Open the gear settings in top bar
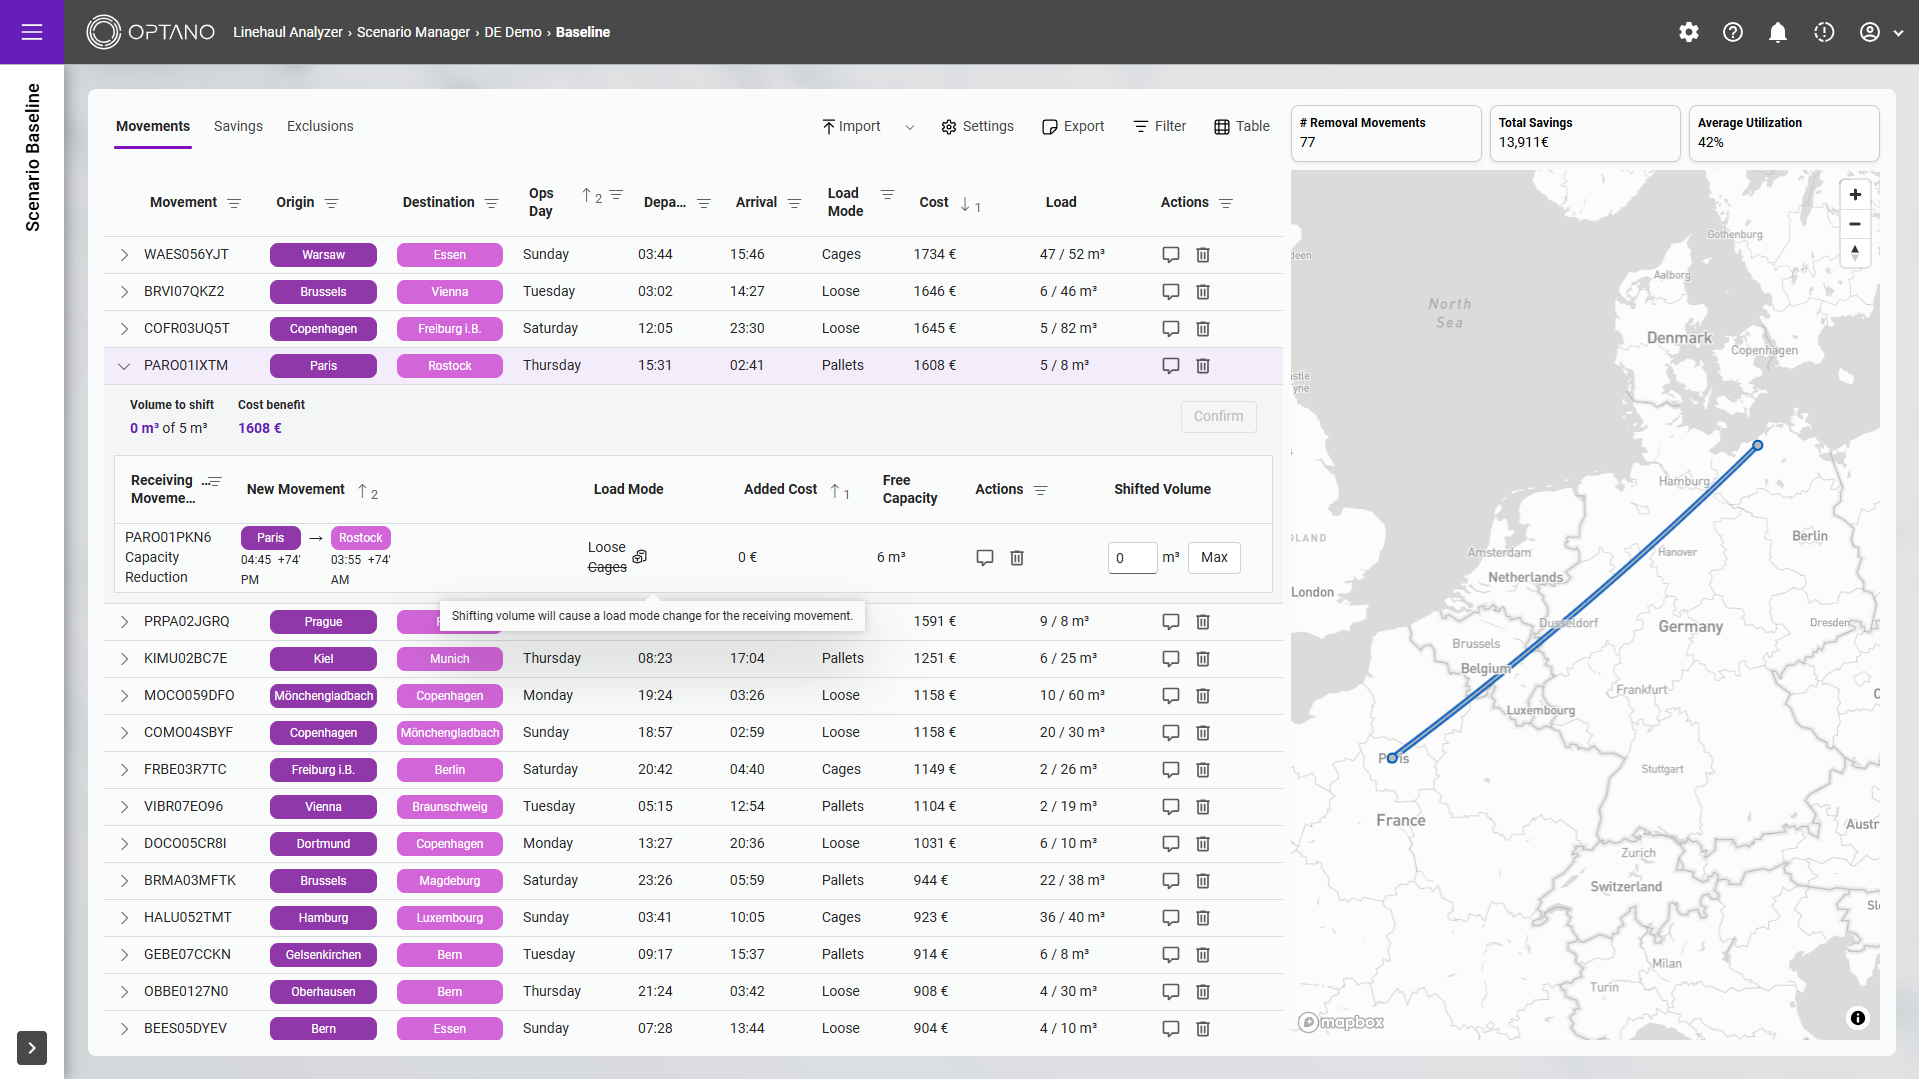This screenshot has height=1079, width=1919. pos(1688,32)
